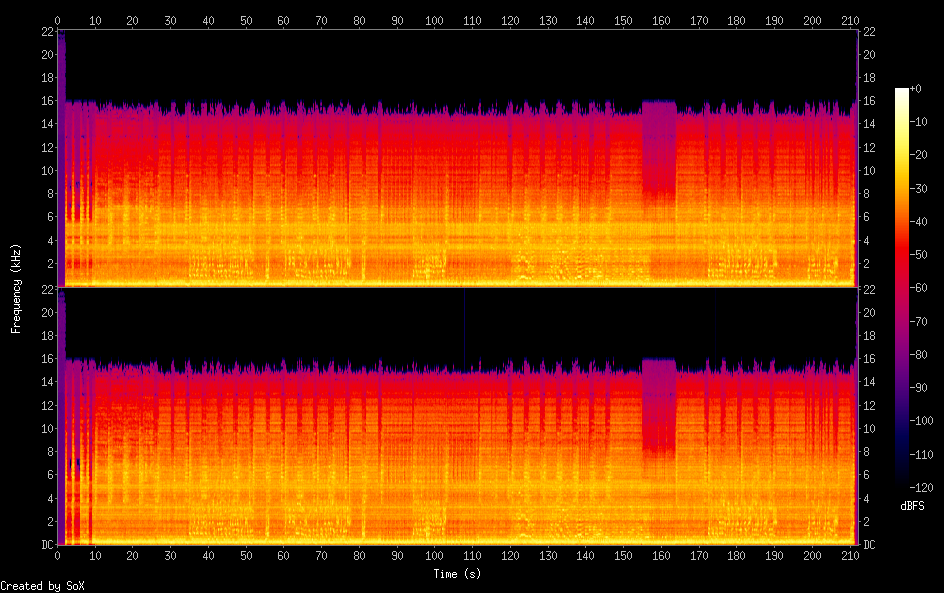Click the "DC" label at bottom right axis
The height and width of the screenshot is (593, 944).
coord(869,545)
